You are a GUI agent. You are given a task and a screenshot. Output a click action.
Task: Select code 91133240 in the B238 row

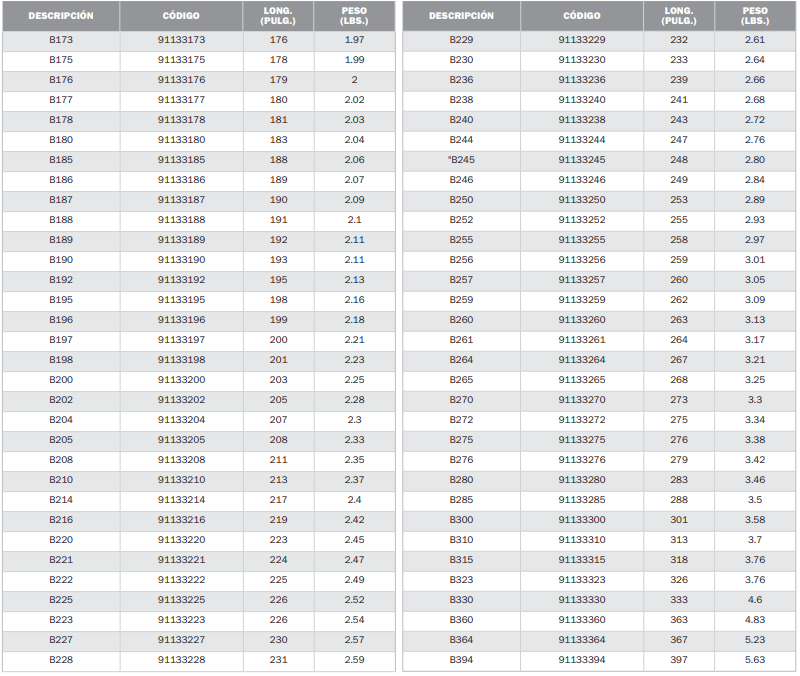click(x=582, y=99)
